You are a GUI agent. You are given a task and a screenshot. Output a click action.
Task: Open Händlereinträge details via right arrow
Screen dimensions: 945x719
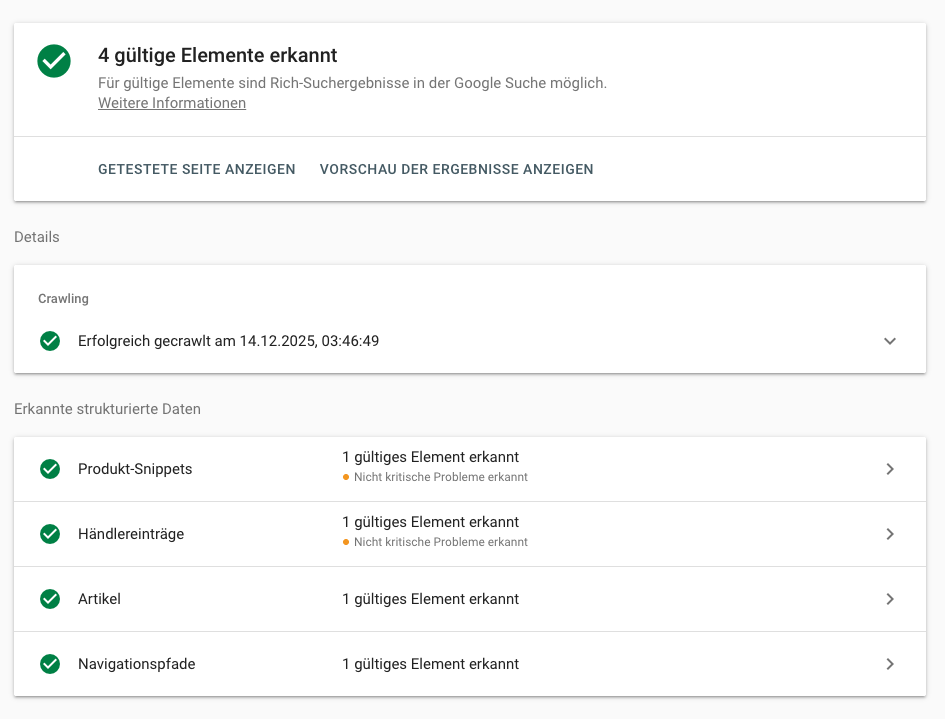[890, 534]
